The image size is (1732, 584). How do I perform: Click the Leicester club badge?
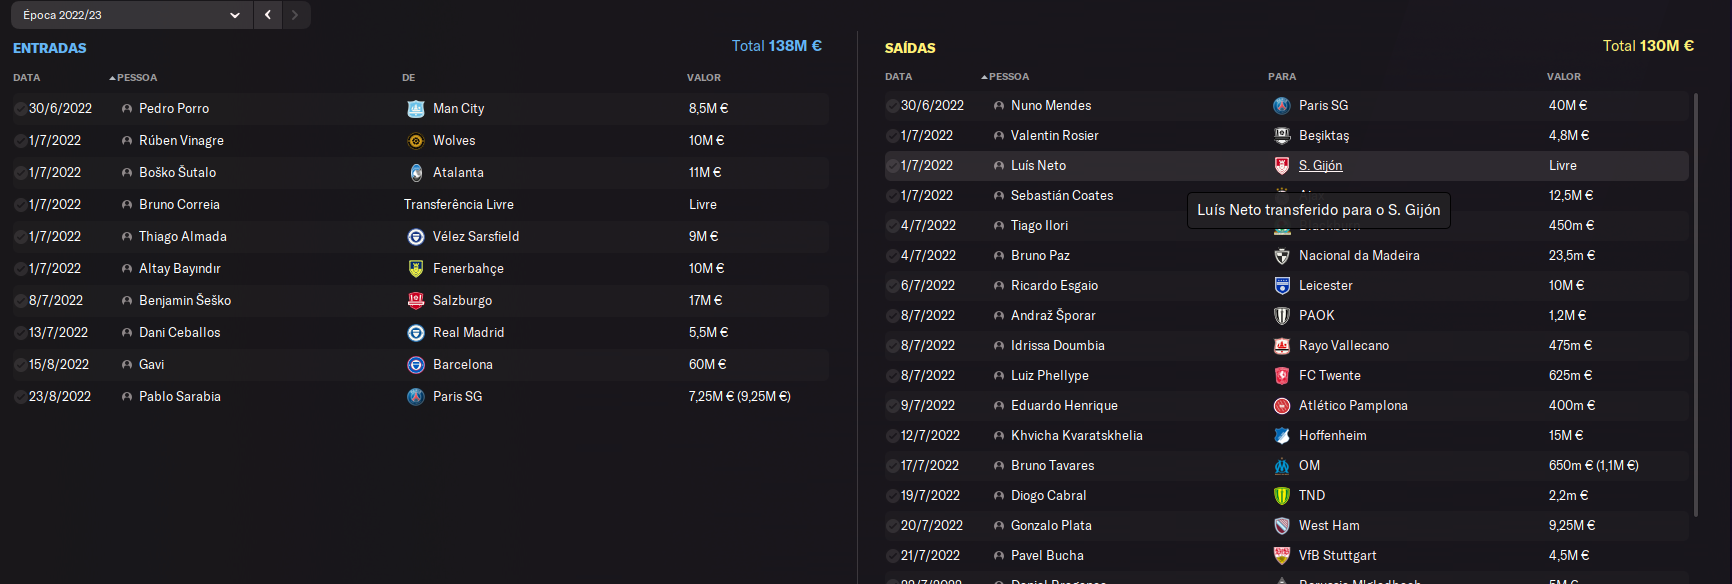(x=1282, y=286)
